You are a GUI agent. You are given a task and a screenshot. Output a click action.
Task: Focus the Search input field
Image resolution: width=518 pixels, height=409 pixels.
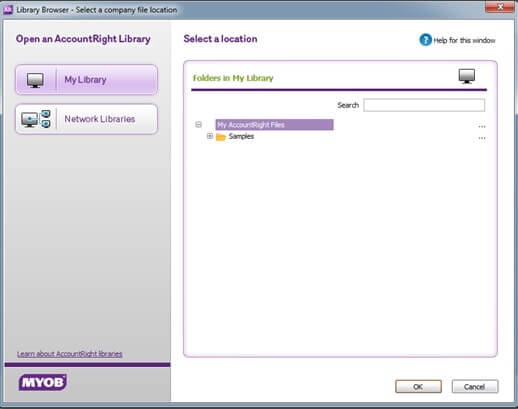pyautogui.click(x=424, y=105)
